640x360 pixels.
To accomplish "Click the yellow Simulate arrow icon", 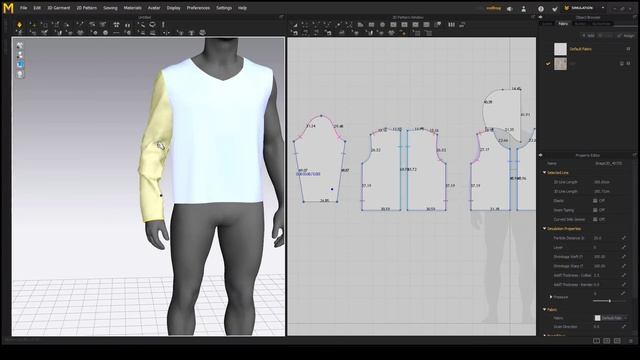I will [x=19, y=25].
